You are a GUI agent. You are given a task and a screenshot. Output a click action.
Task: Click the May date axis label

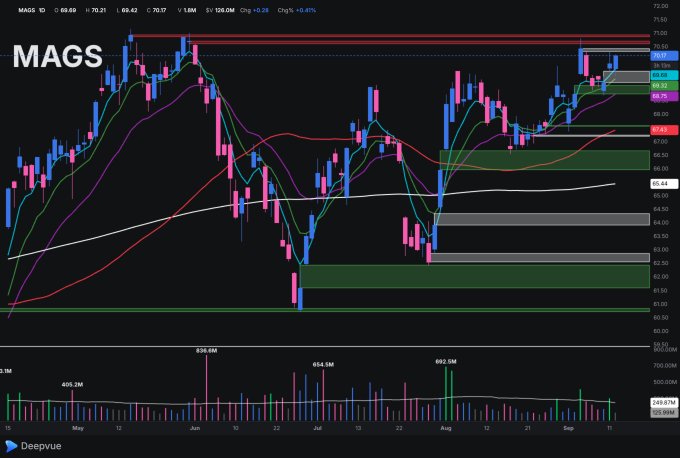(x=78, y=428)
